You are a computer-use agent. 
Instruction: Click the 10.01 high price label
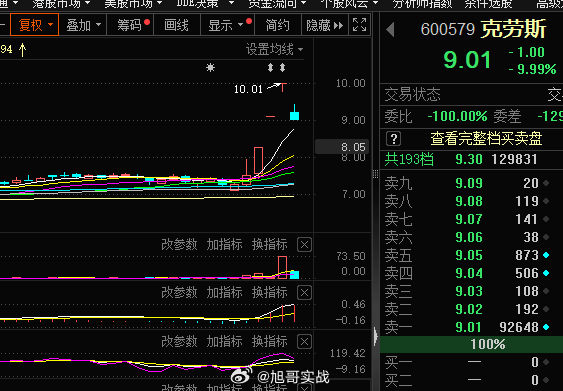coord(248,89)
